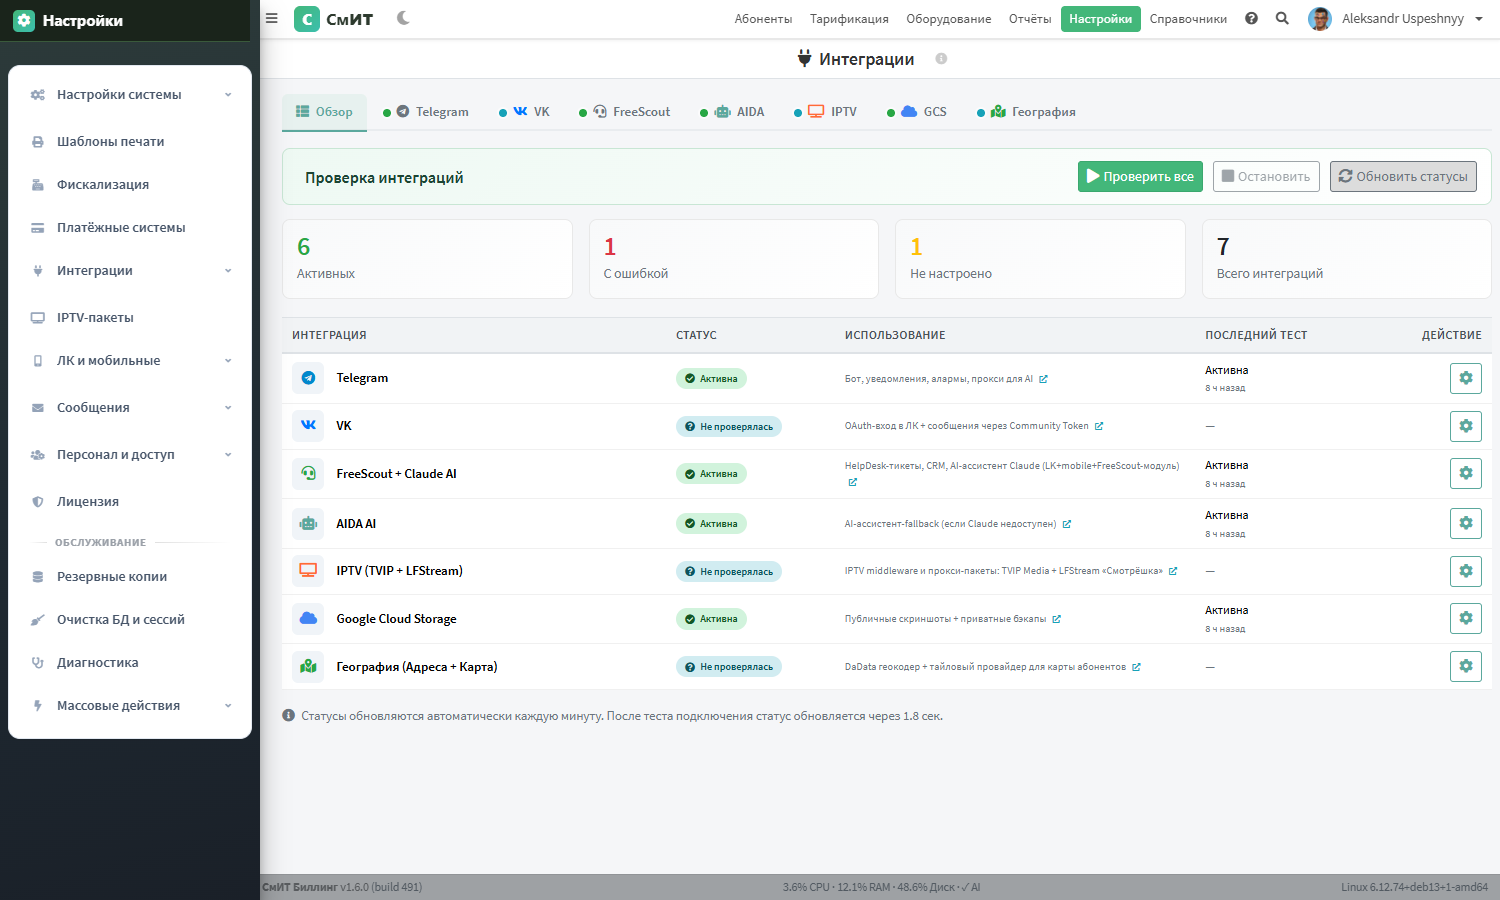
Task: Click Google Cloud Storage cloud icon in table
Action: [308, 618]
